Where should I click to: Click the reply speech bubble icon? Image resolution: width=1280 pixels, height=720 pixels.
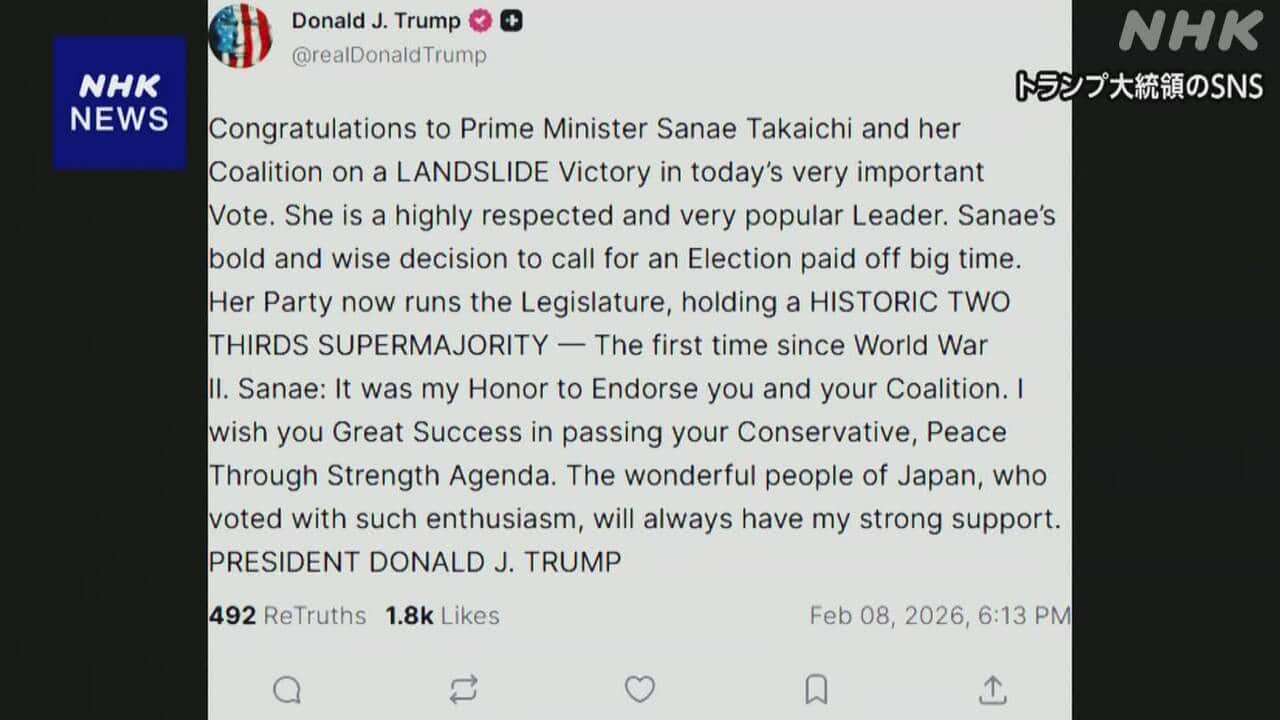tap(287, 689)
